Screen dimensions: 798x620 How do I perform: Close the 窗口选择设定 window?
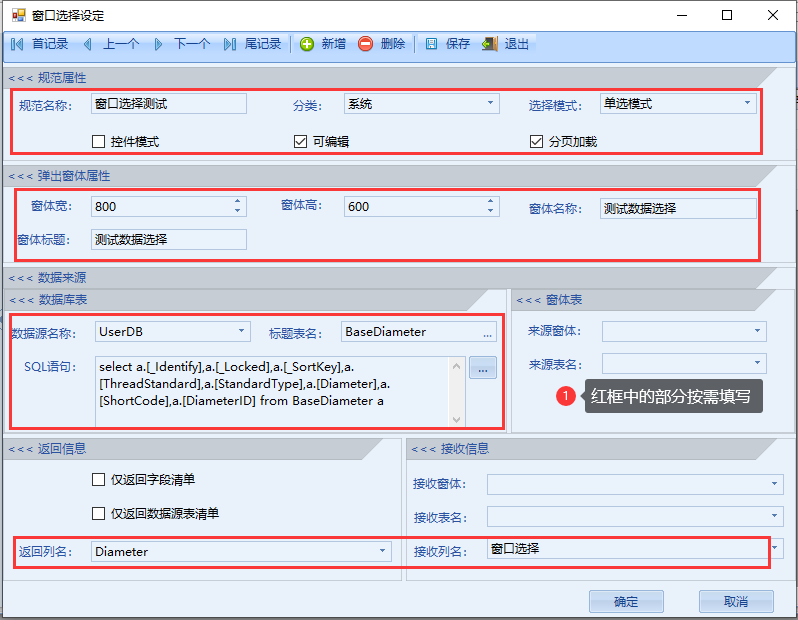773,15
